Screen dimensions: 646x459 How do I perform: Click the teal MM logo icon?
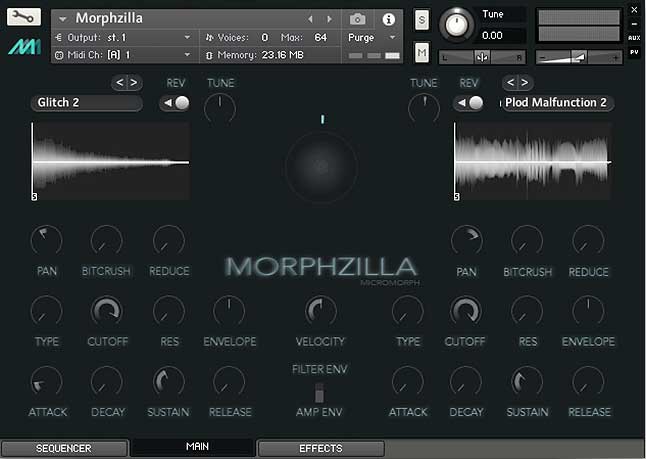pos(24,47)
